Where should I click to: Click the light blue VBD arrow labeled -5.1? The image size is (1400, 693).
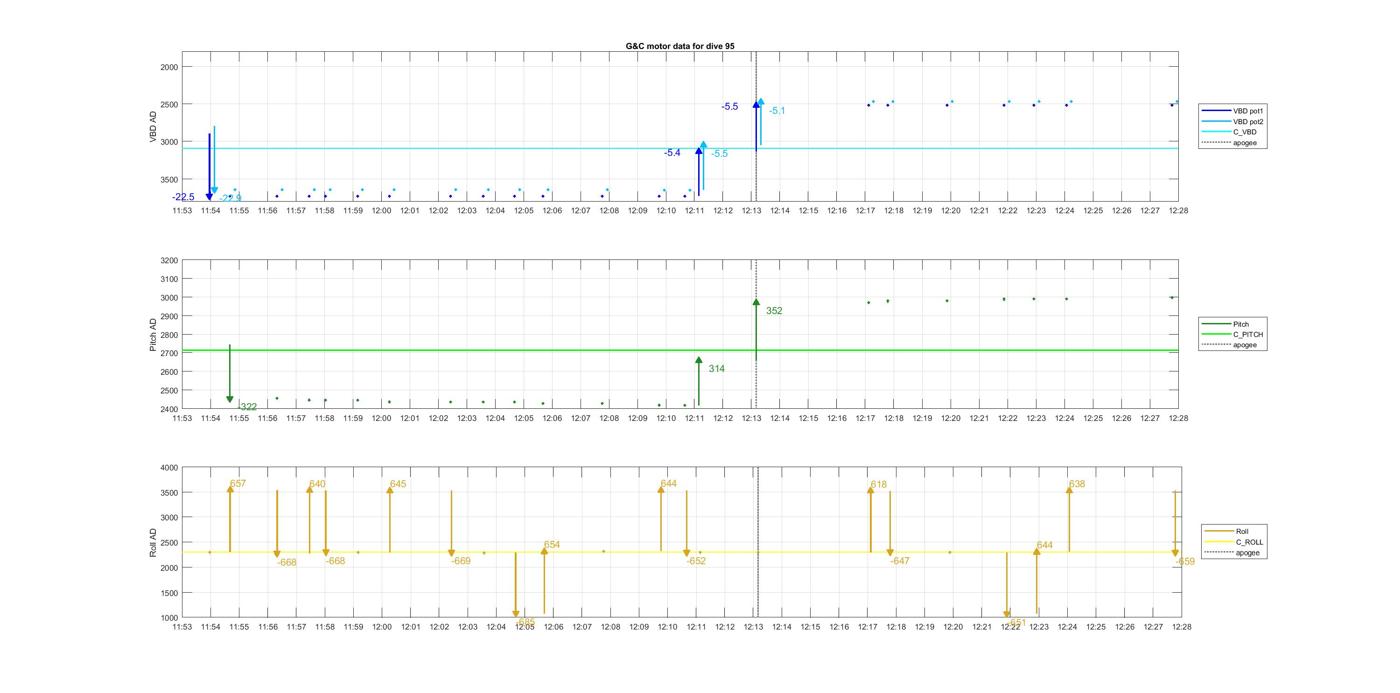click(761, 121)
